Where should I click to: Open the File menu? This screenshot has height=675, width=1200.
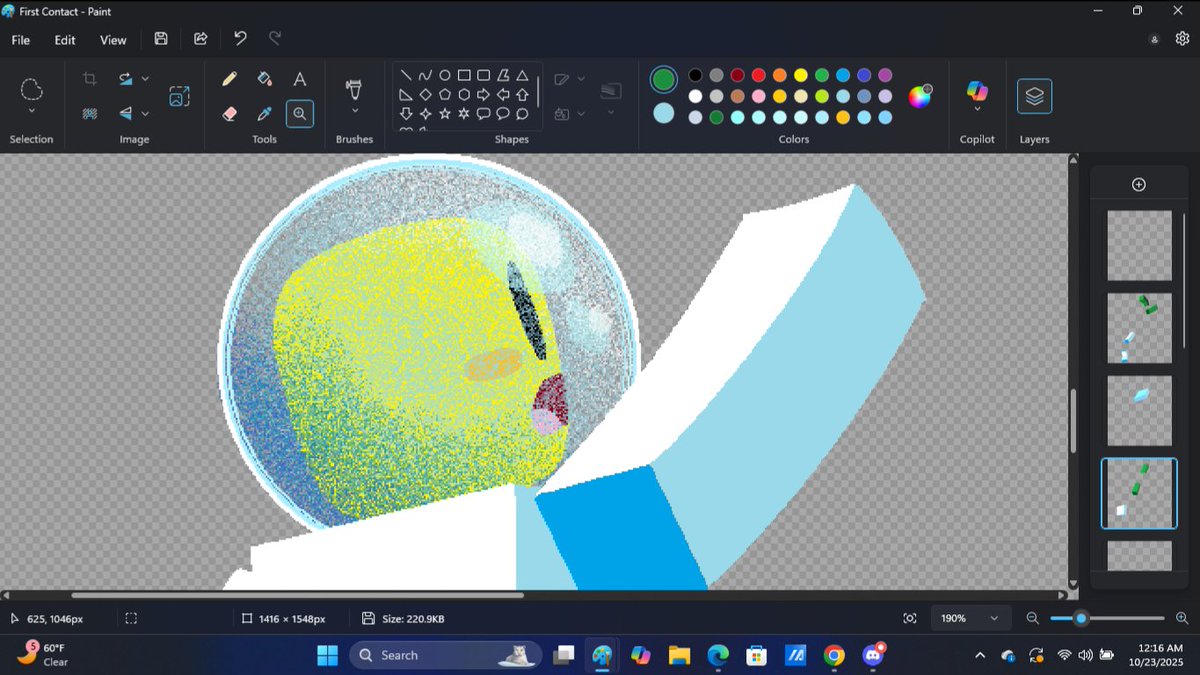[x=21, y=40]
